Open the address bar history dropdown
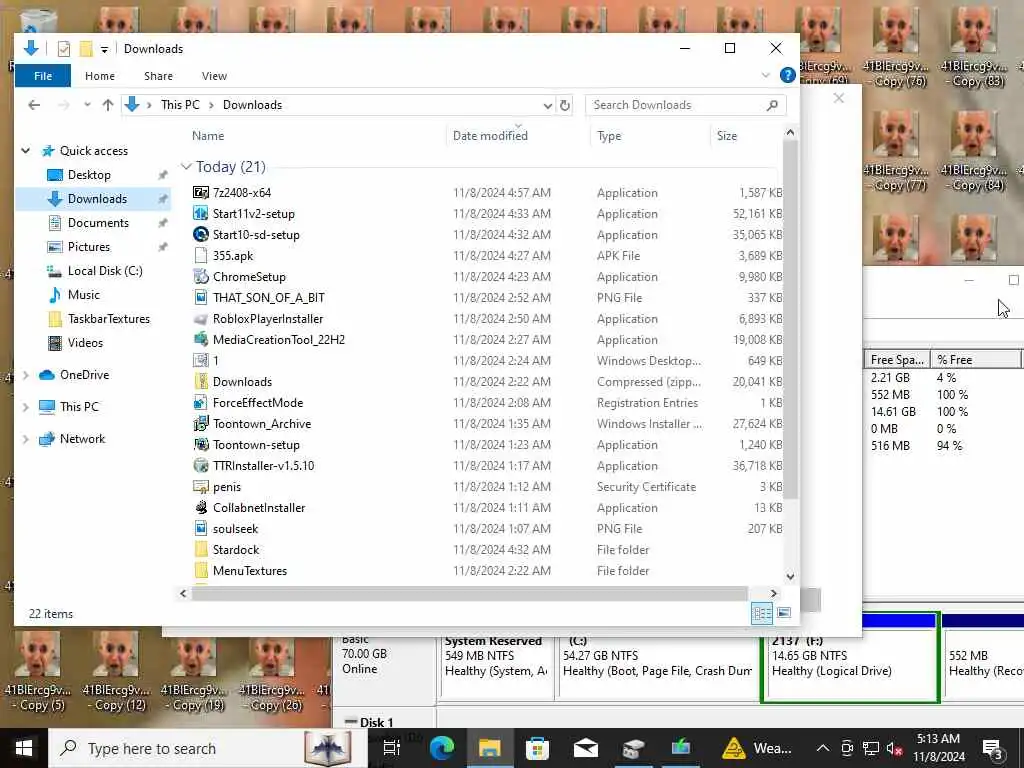Screen dimensions: 1024x768 (x=547, y=105)
